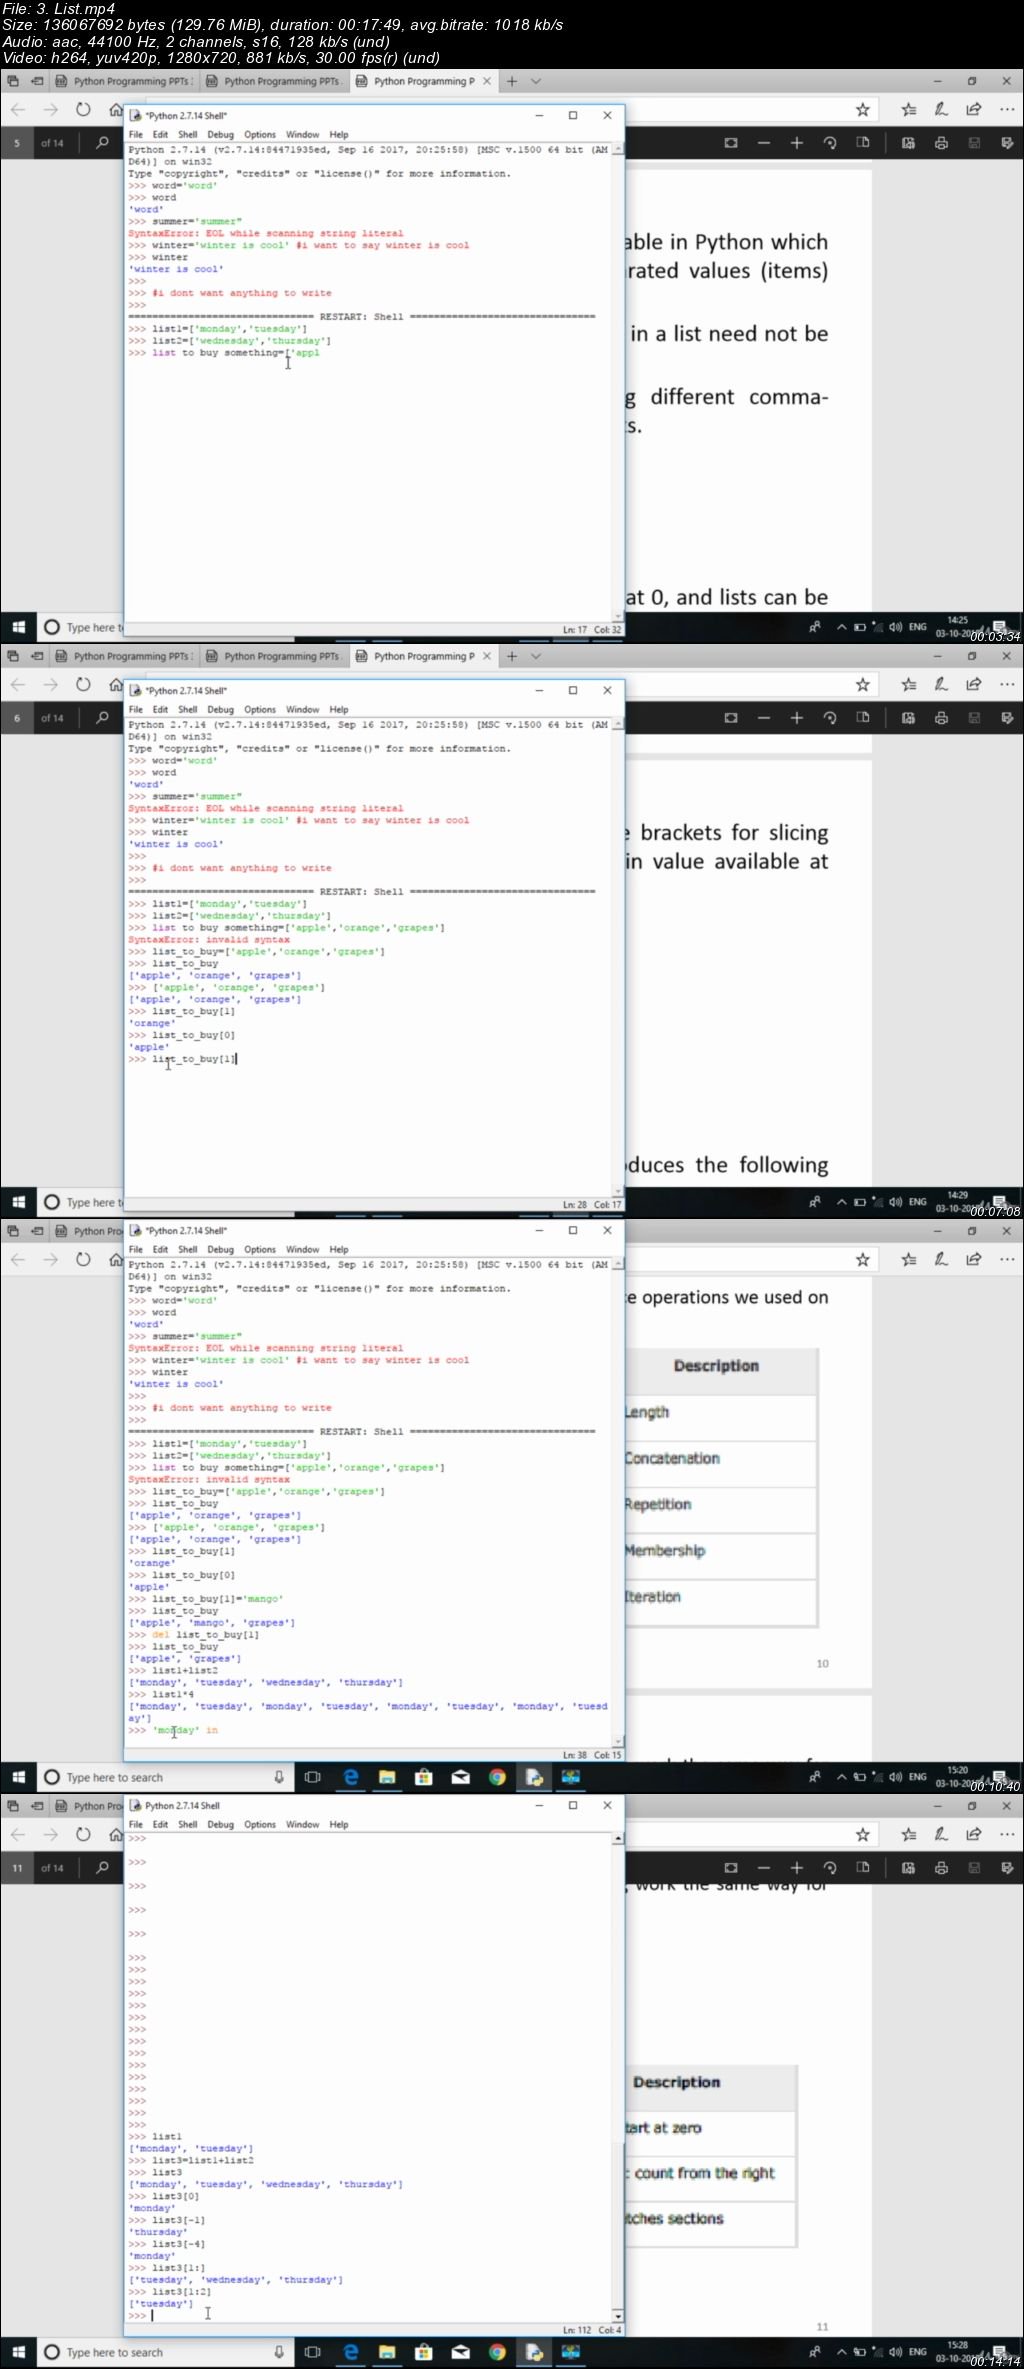Click 'Ln: 38 Col: 15' in shell status bar
The height and width of the screenshot is (2369, 1024).
592,1755
